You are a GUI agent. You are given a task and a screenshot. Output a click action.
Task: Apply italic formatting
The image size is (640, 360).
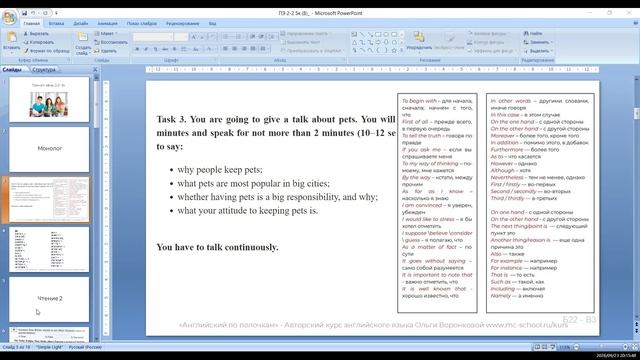tap(146, 49)
